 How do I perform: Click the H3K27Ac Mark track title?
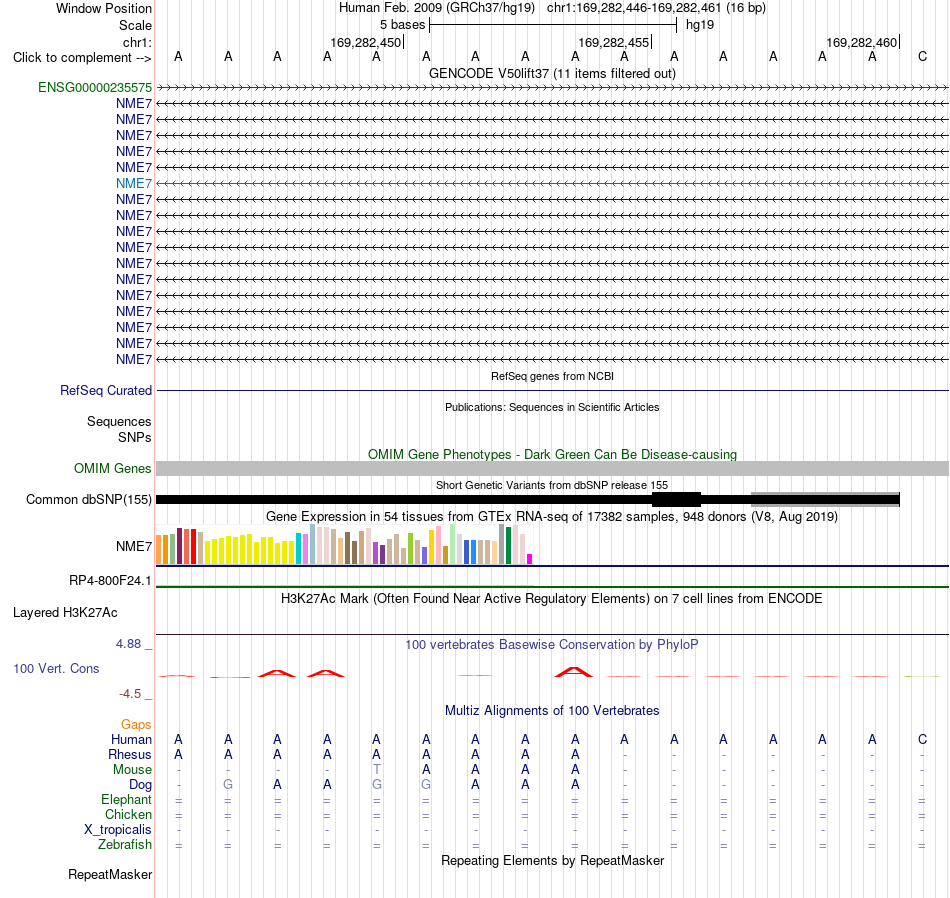(552, 599)
